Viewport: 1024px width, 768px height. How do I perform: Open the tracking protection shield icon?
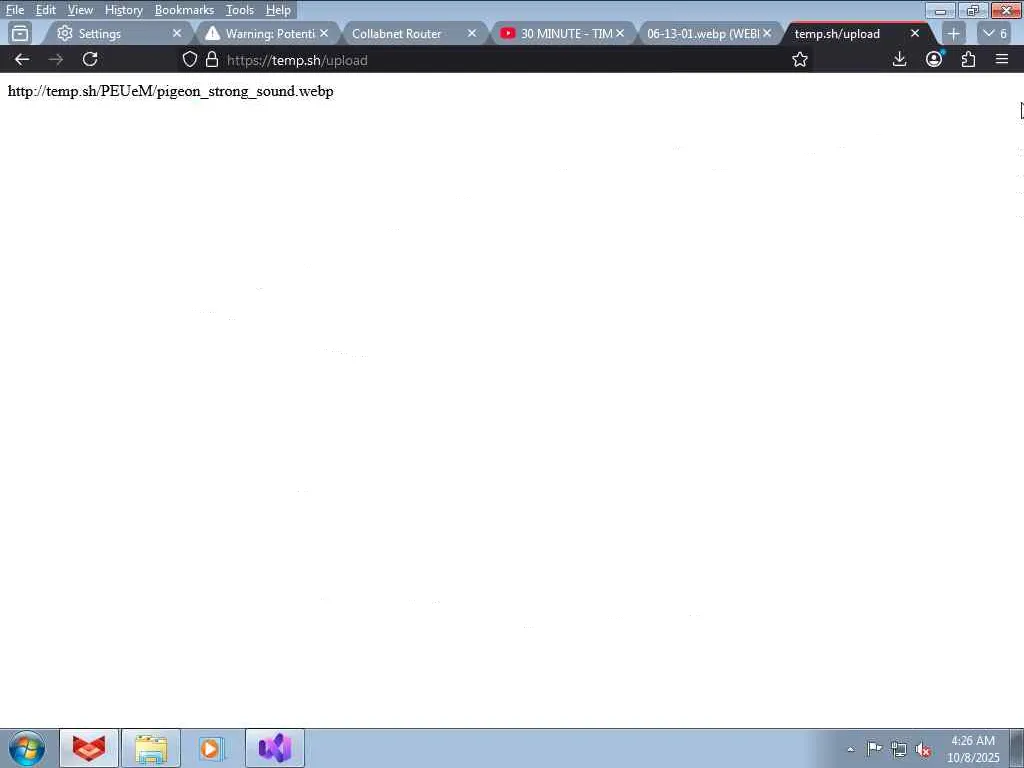(189, 59)
